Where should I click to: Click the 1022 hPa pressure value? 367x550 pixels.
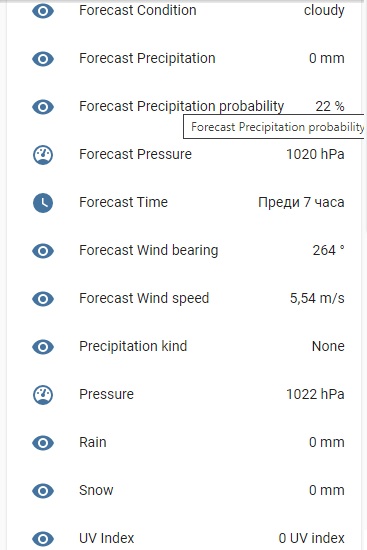[315, 395]
